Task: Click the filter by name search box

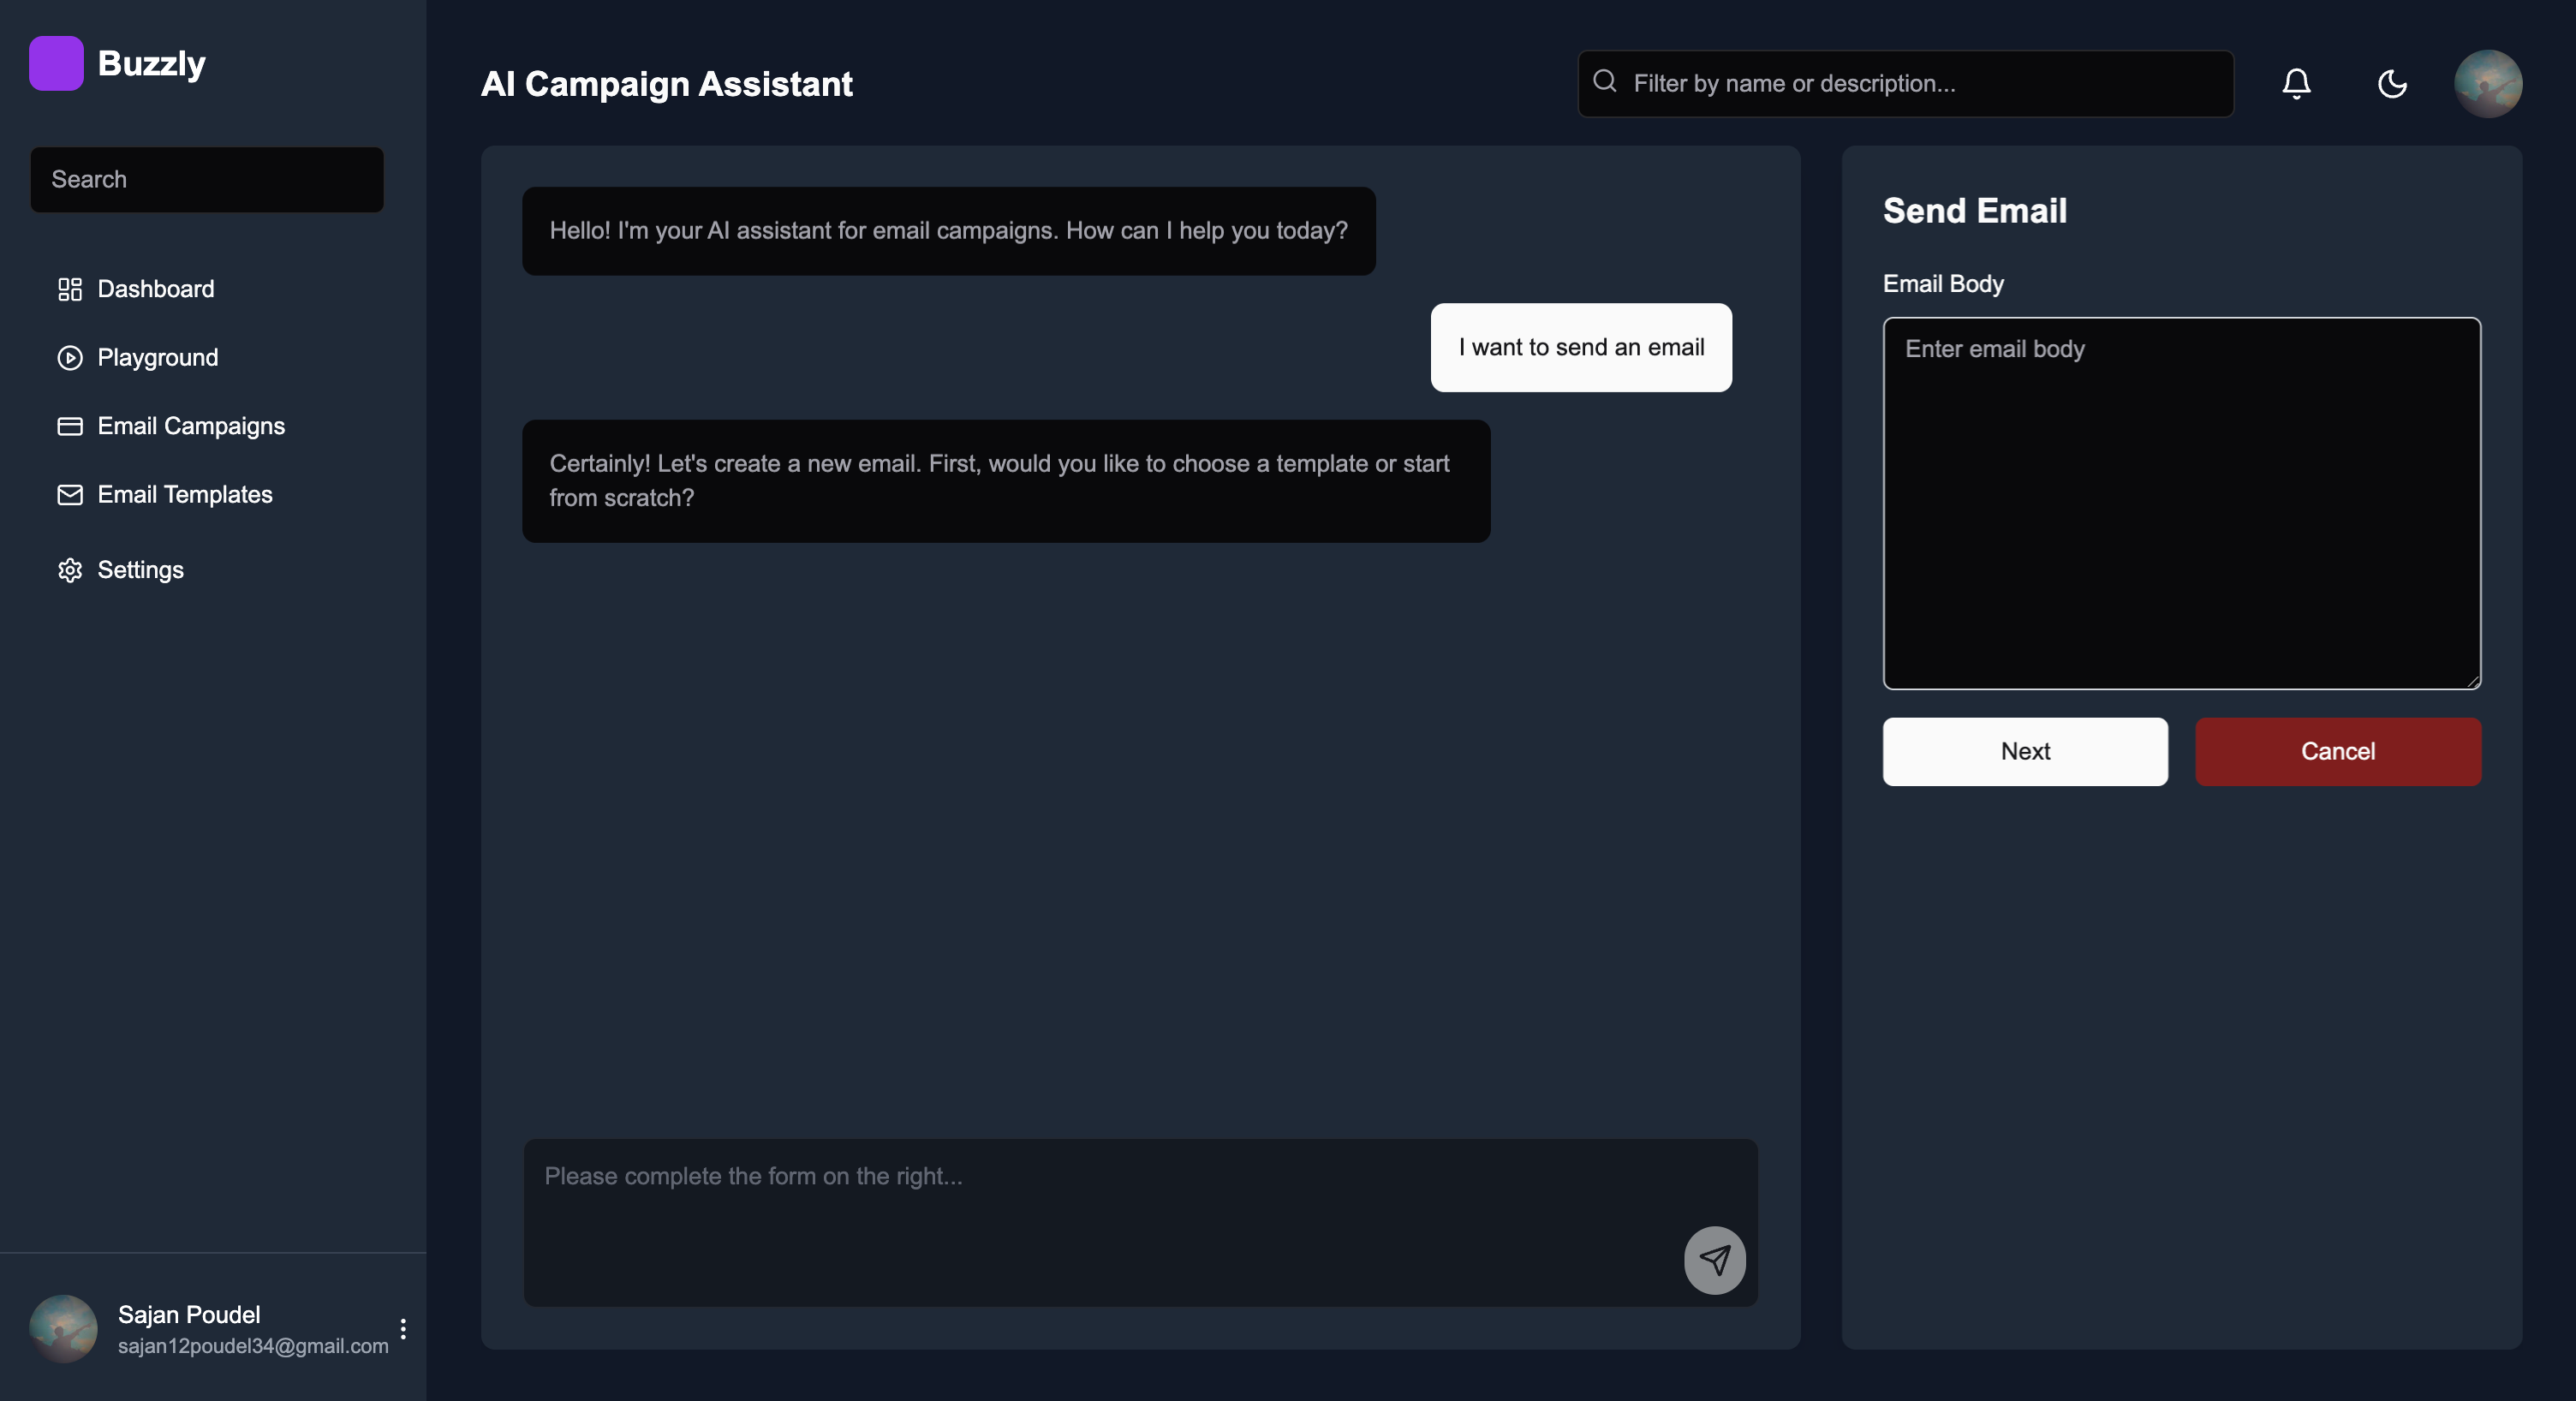Action: tap(1920, 83)
